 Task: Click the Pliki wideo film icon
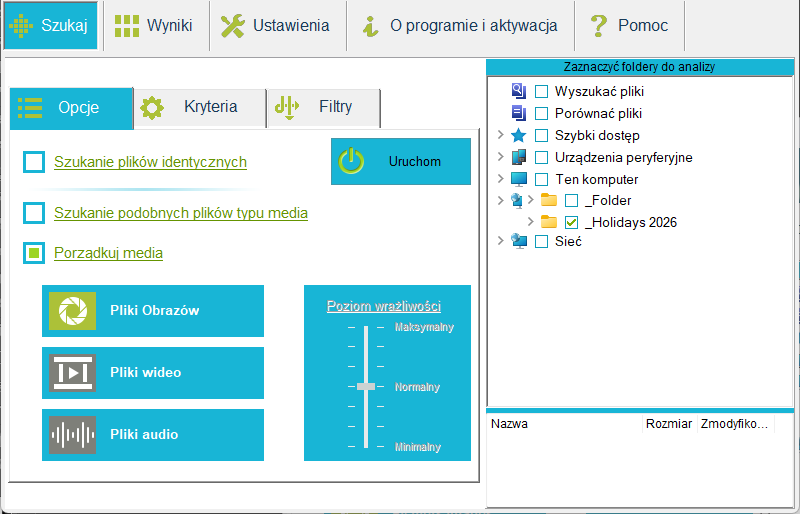pos(72,373)
